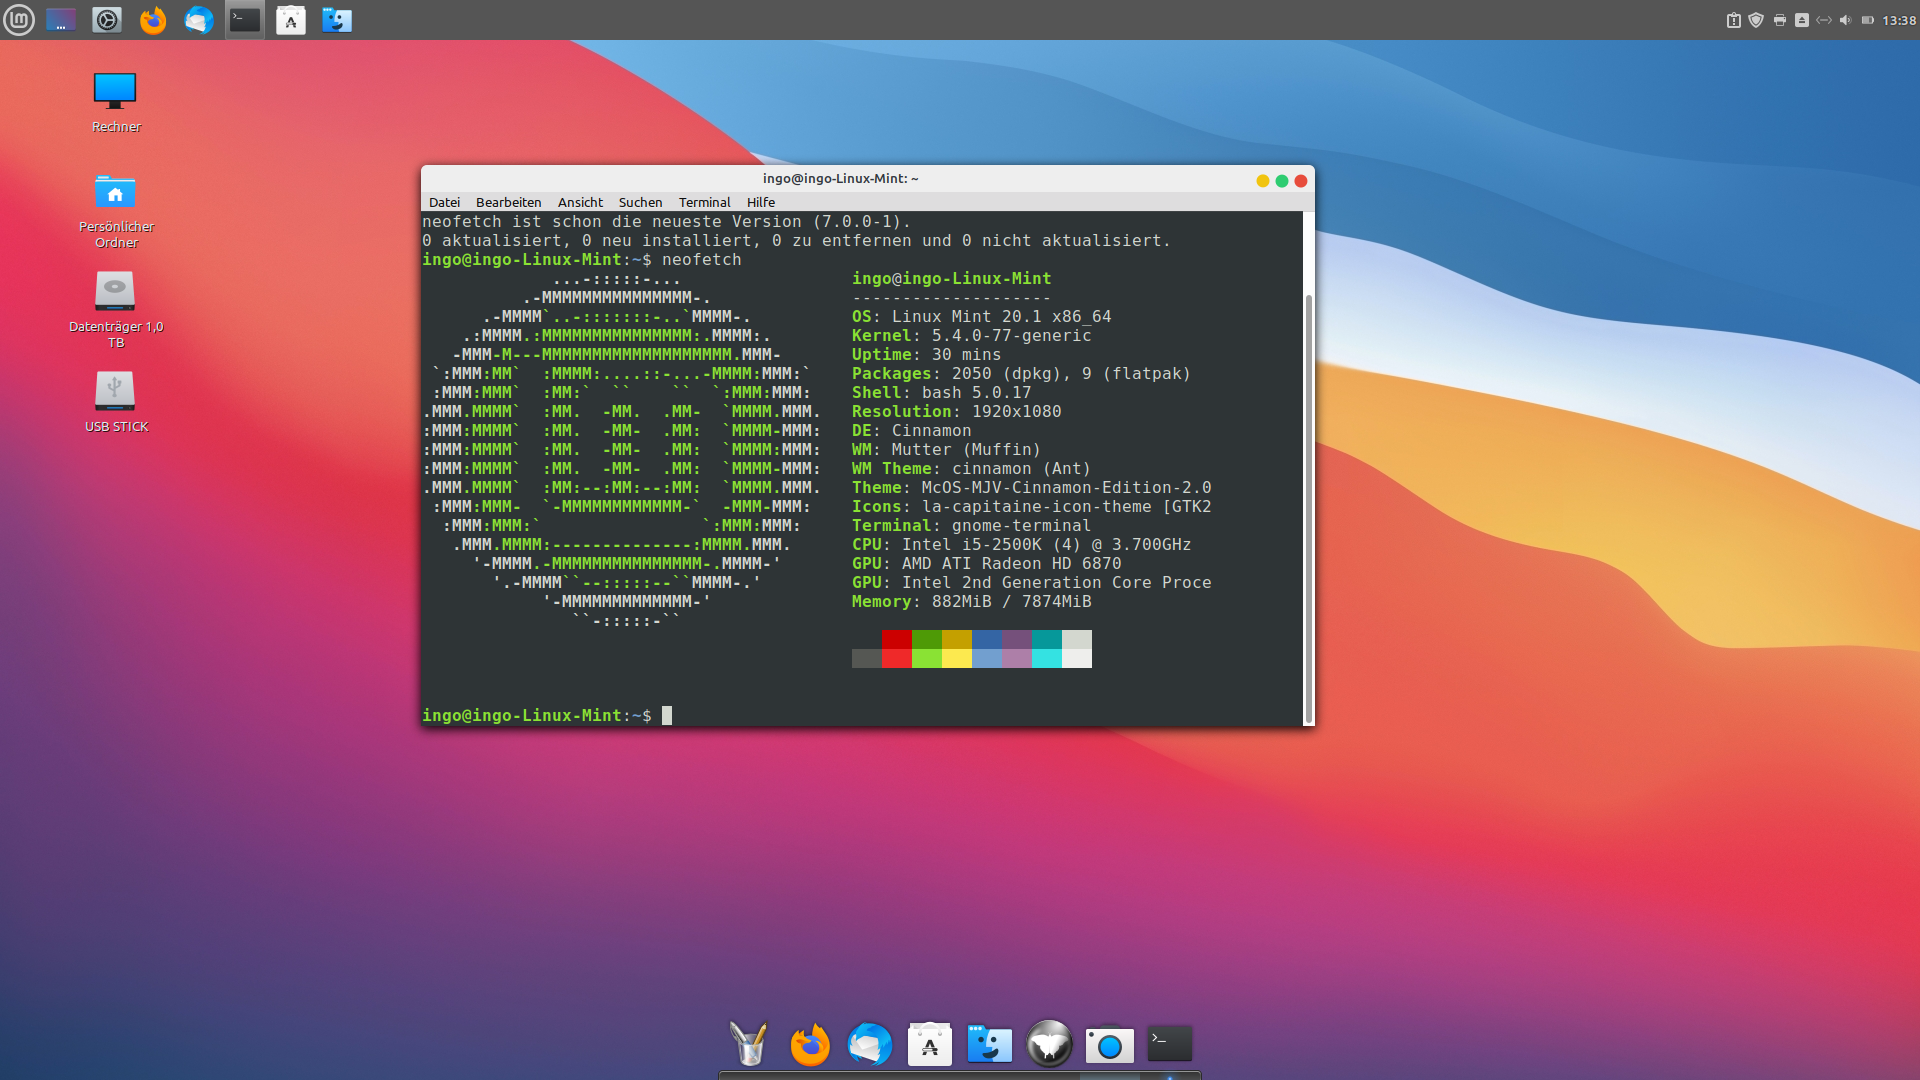Open the butterfly icon app in dock

pyautogui.click(x=1049, y=1045)
